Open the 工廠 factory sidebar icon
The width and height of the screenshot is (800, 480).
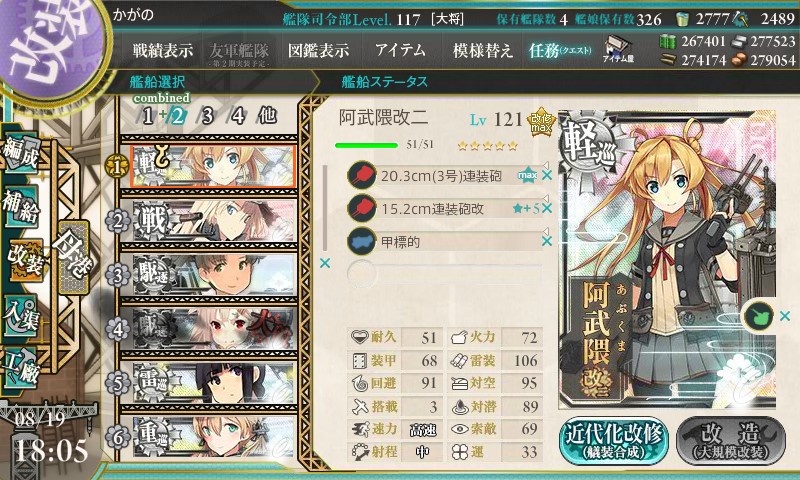pyautogui.click(x=21, y=368)
